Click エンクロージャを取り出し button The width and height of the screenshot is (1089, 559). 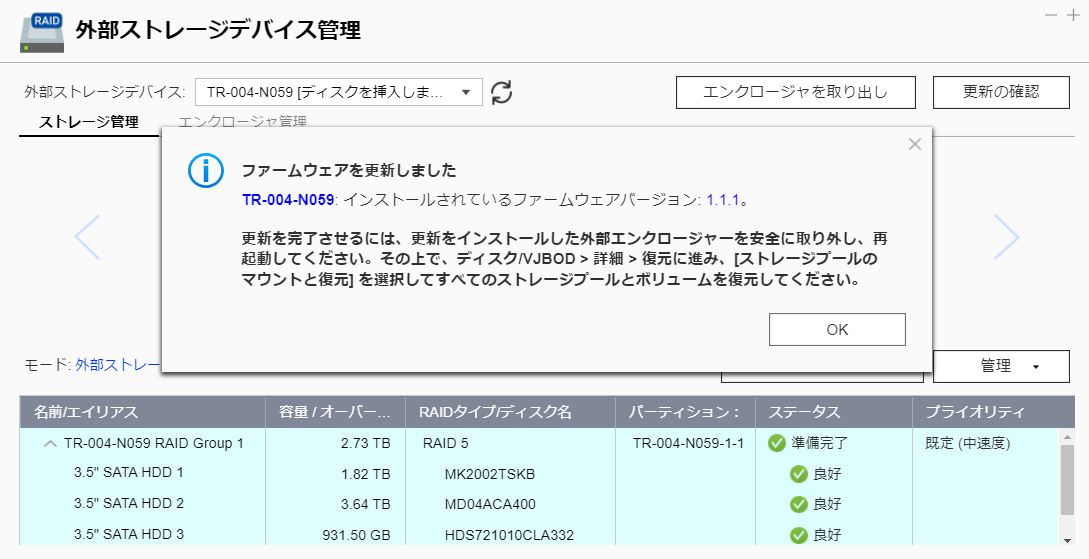[x=795, y=92]
